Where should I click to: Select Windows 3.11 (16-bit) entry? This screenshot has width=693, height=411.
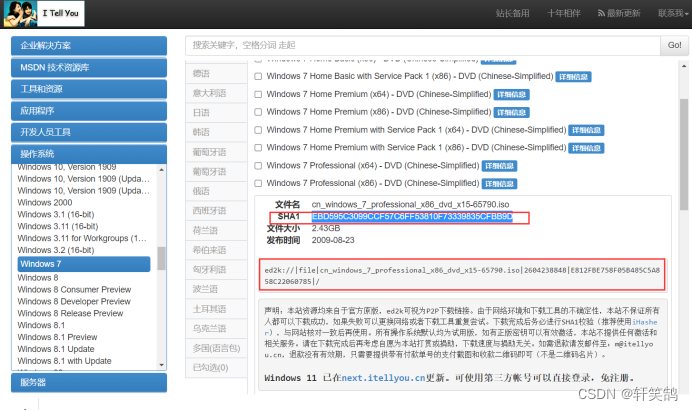[x=57, y=226]
